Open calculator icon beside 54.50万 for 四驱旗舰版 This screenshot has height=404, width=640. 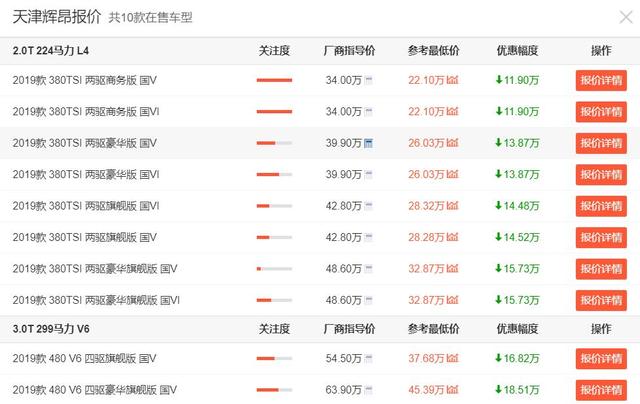368,359
